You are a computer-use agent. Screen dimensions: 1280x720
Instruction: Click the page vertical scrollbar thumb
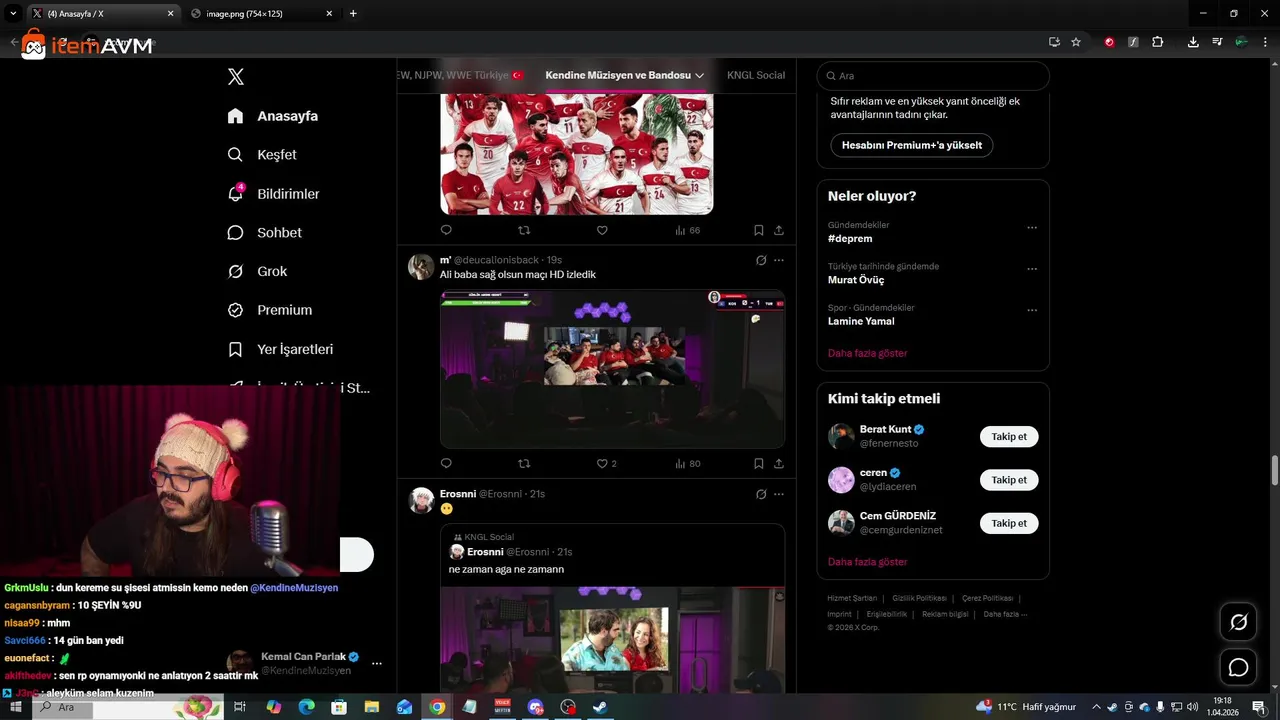[x=1274, y=470]
